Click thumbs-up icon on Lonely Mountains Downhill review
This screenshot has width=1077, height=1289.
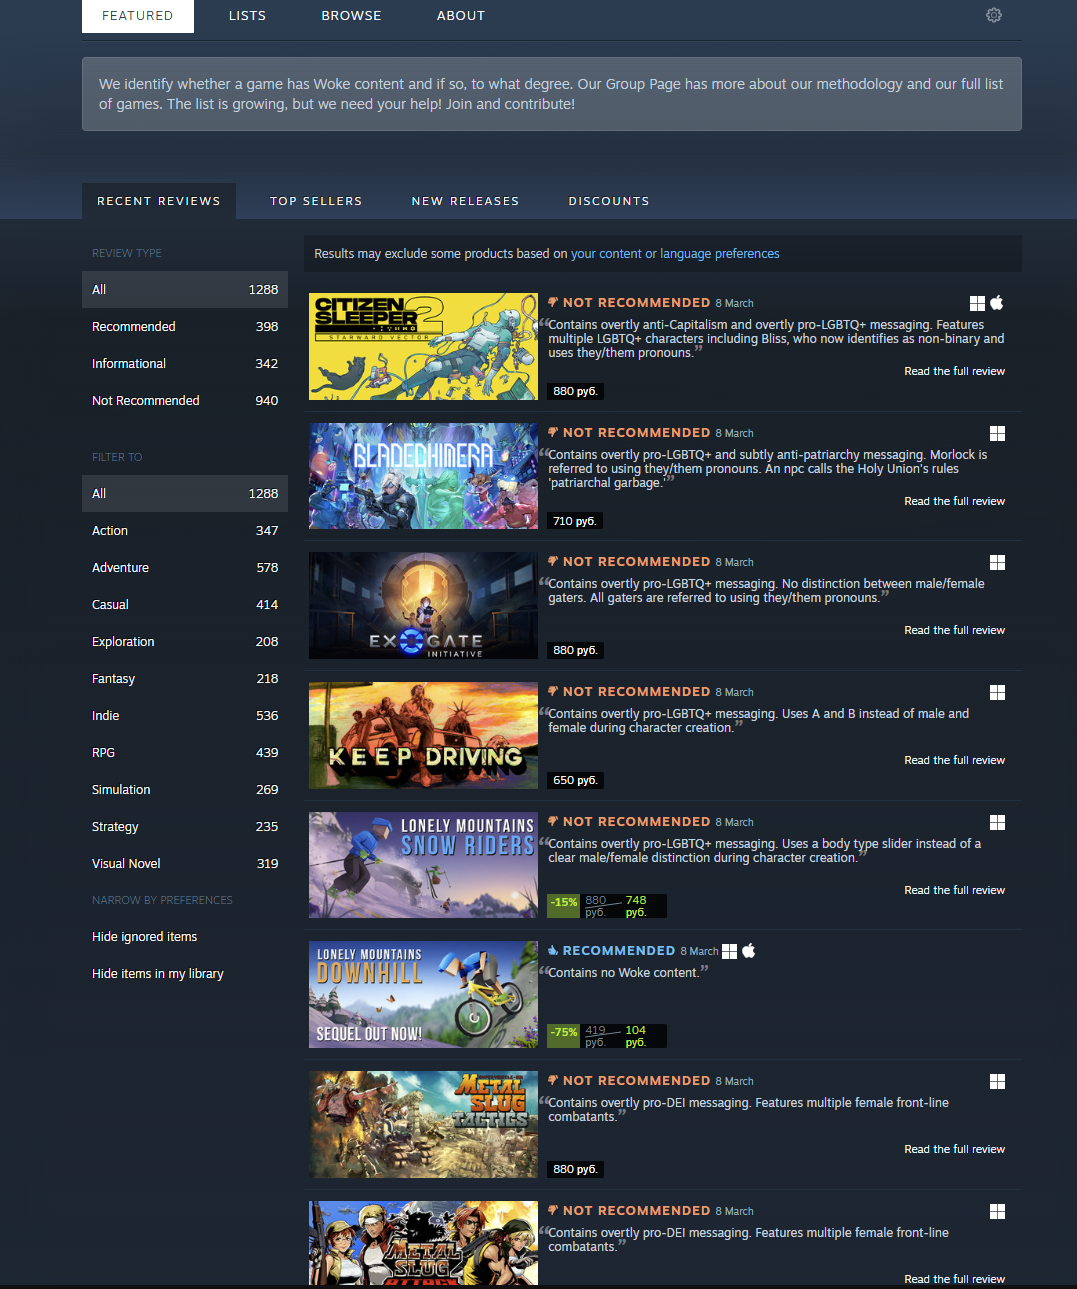pyautogui.click(x=553, y=950)
